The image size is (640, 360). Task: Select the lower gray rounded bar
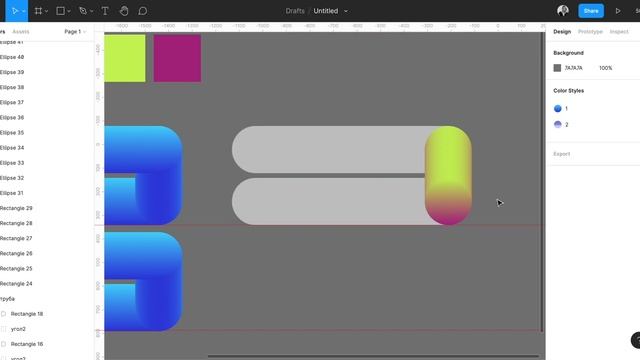(x=329, y=201)
